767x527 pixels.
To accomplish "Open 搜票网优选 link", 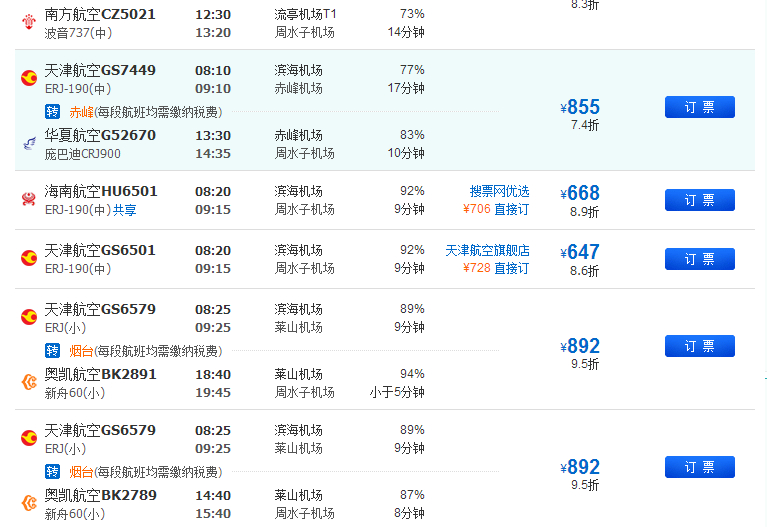I will point(499,191).
